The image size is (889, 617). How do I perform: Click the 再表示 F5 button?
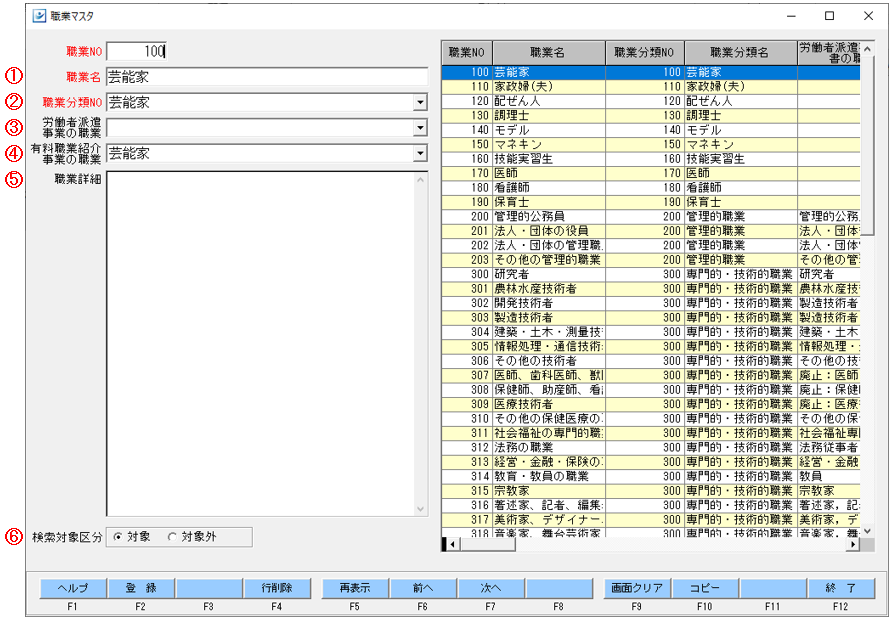point(355,588)
